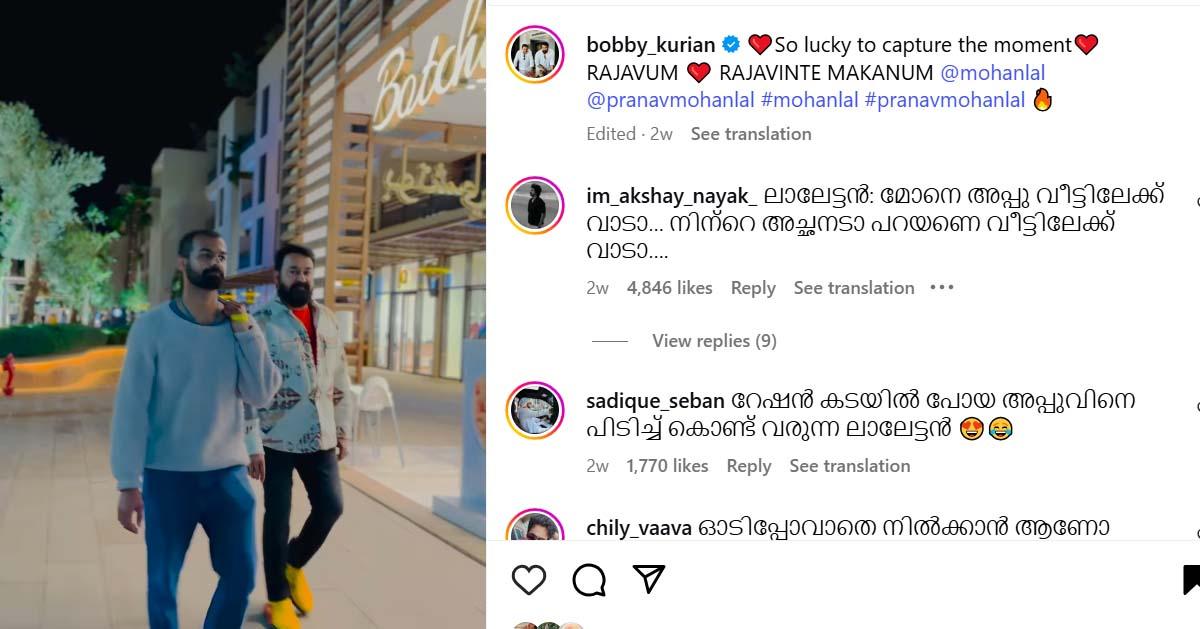See translation of sadique_seban comment
The image size is (1200, 629).
pyautogui.click(x=850, y=466)
